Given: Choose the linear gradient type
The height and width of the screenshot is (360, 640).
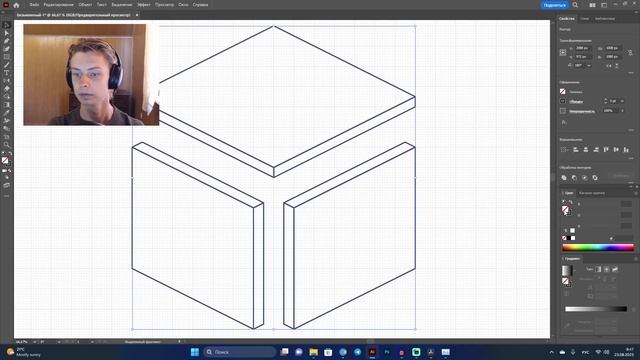Looking at the screenshot, I should coord(598,269).
